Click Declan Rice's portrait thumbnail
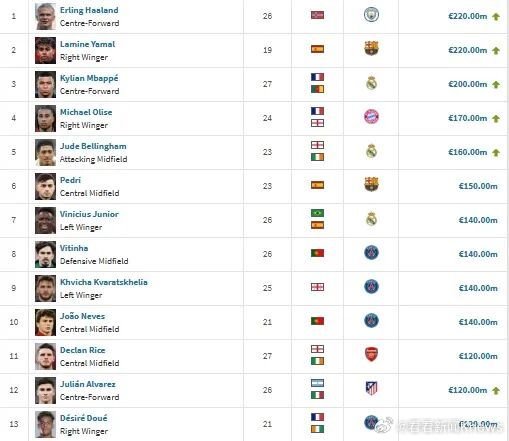 pyautogui.click(x=45, y=357)
